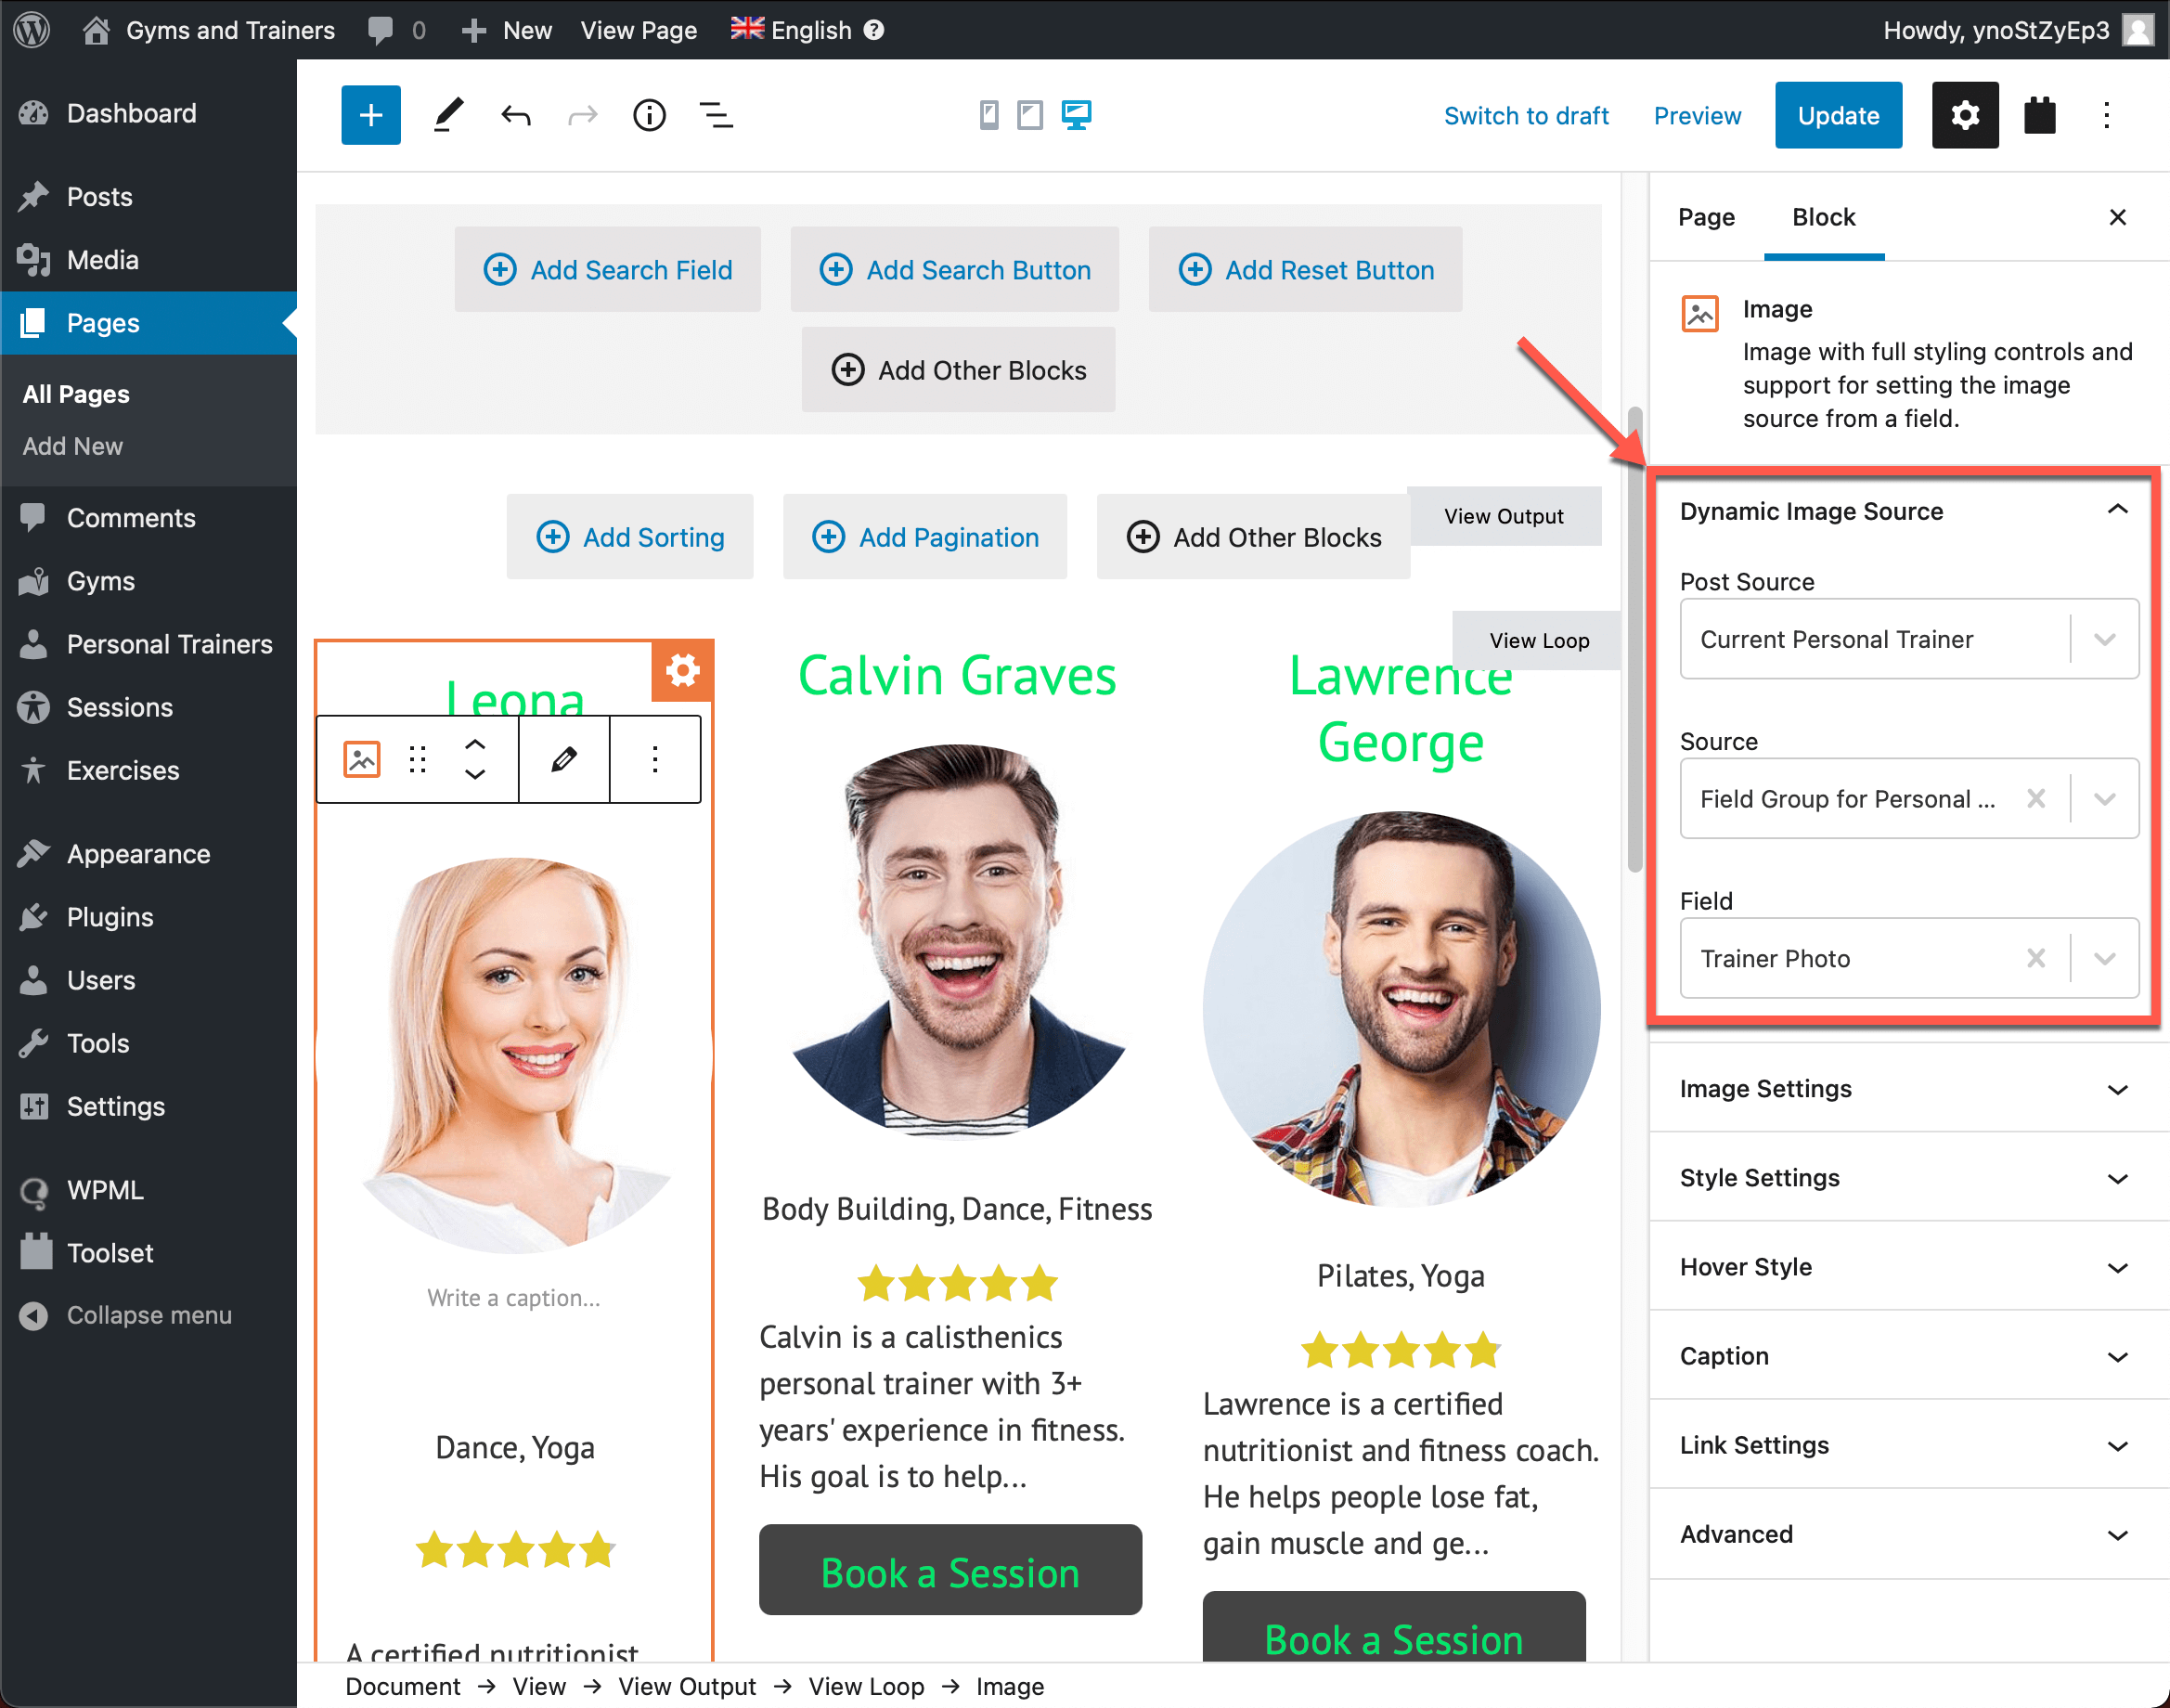Image resolution: width=2170 pixels, height=1708 pixels.
Task: Undo the last edit
Action: (516, 116)
